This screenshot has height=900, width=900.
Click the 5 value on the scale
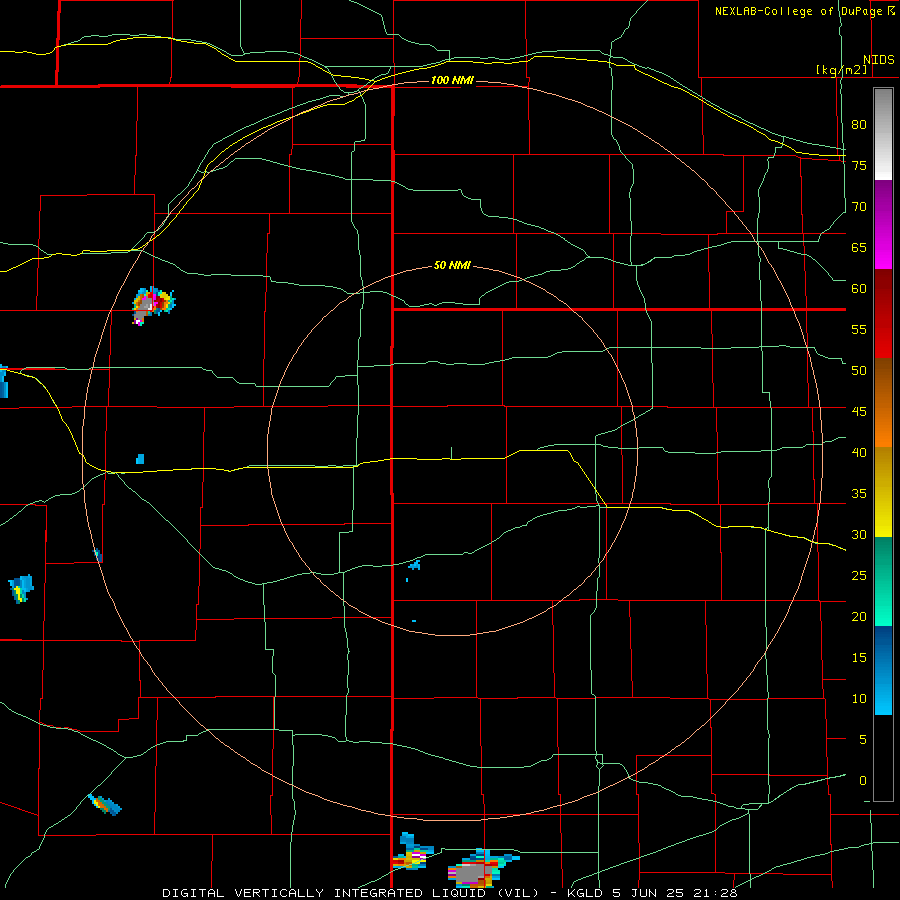[x=863, y=739]
